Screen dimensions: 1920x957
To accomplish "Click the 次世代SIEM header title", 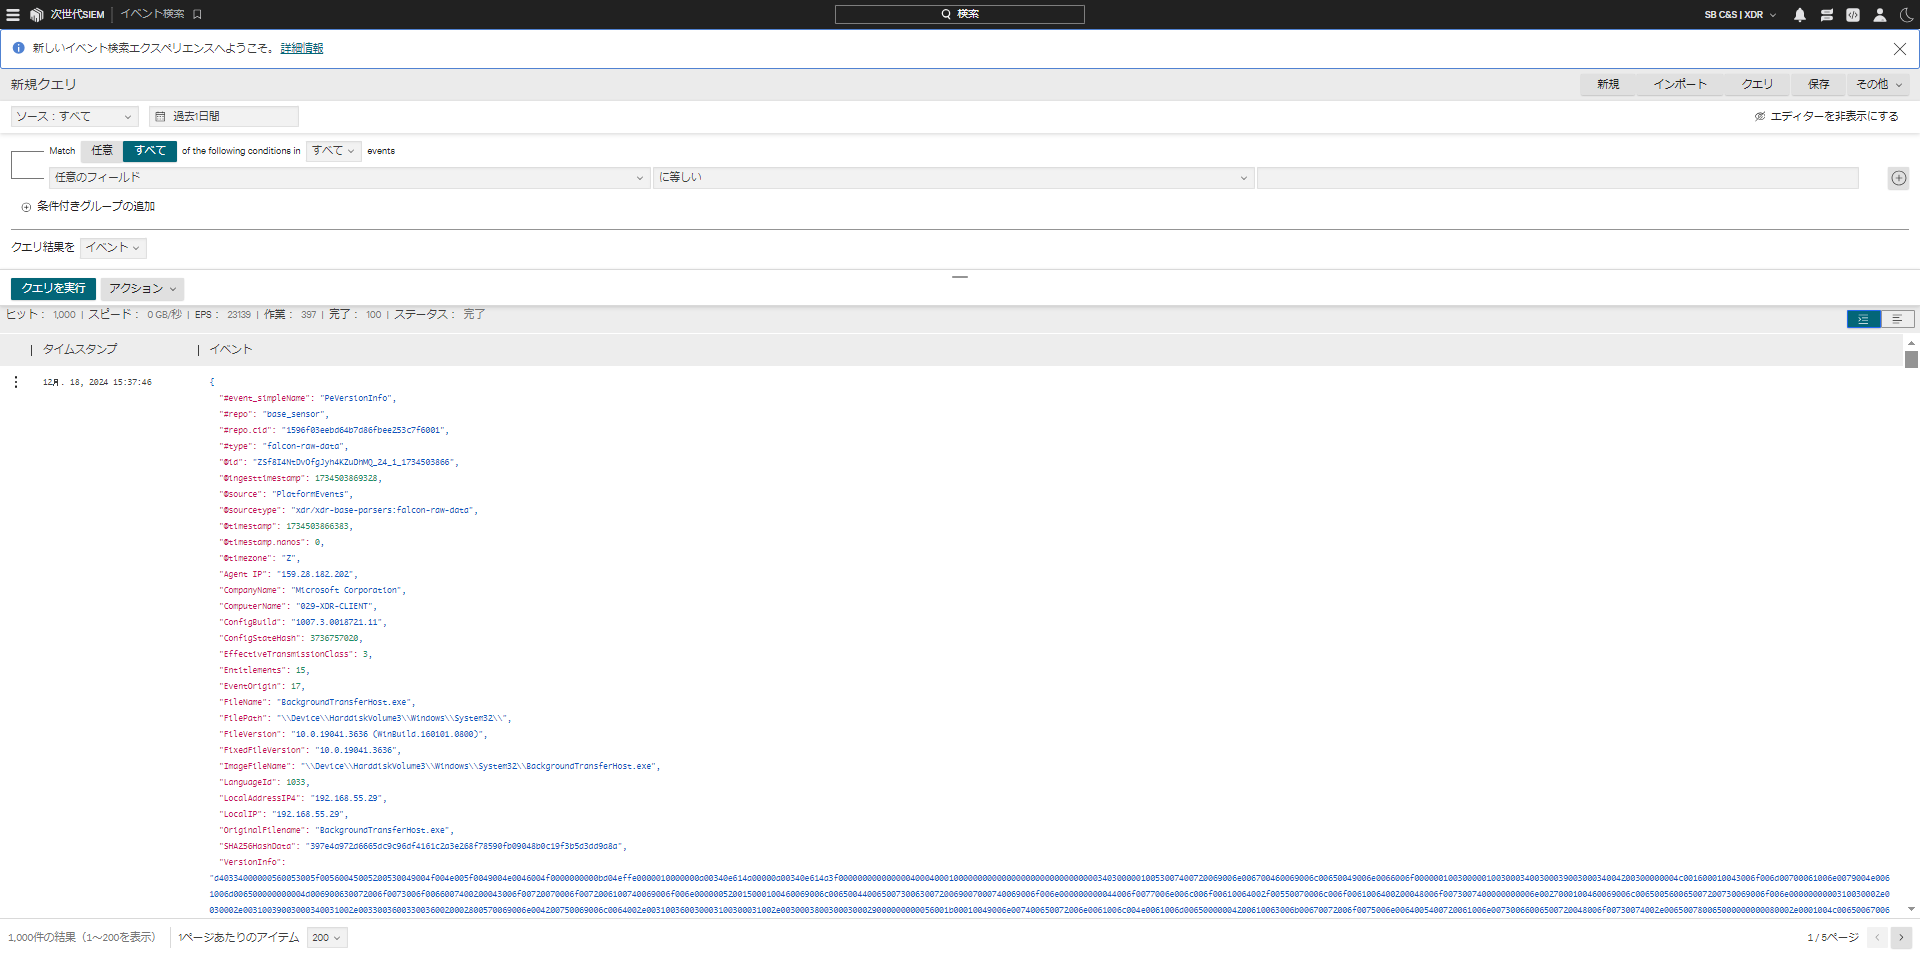I will coord(77,15).
